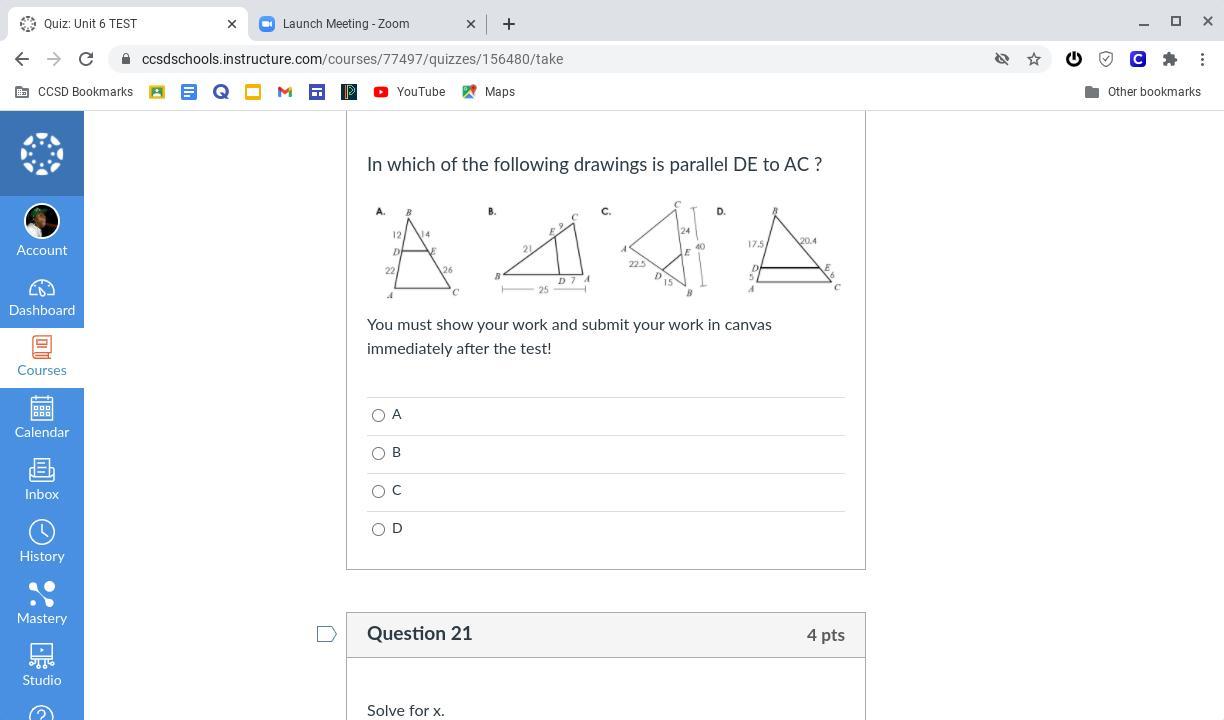The image size is (1224, 720).
Task: Open Chrome's three-dot menu
Action: (x=1202, y=59)
